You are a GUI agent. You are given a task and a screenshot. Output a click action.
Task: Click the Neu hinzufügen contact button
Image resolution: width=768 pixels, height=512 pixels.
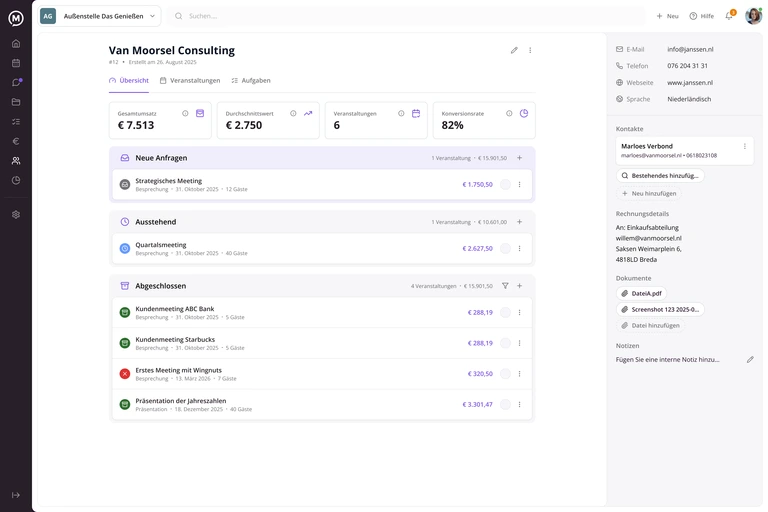pyautogui.click(x=648, y=194)
